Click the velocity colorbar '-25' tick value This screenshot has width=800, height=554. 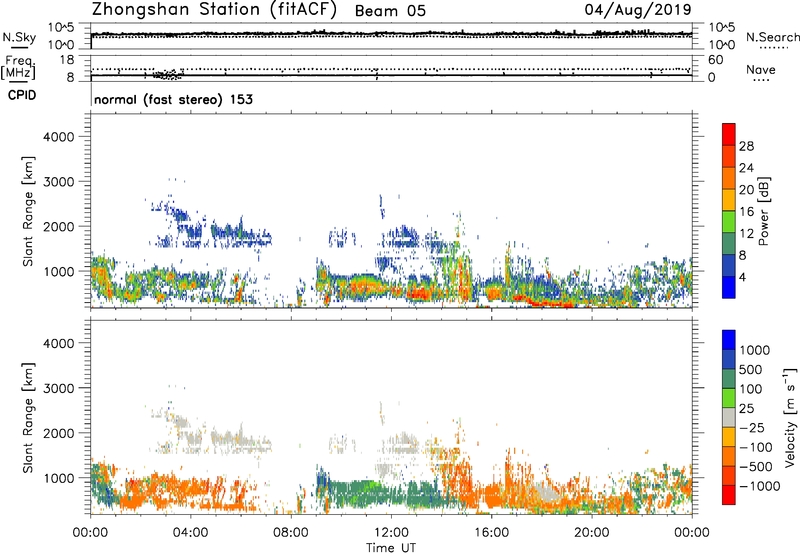pos(752,427)
